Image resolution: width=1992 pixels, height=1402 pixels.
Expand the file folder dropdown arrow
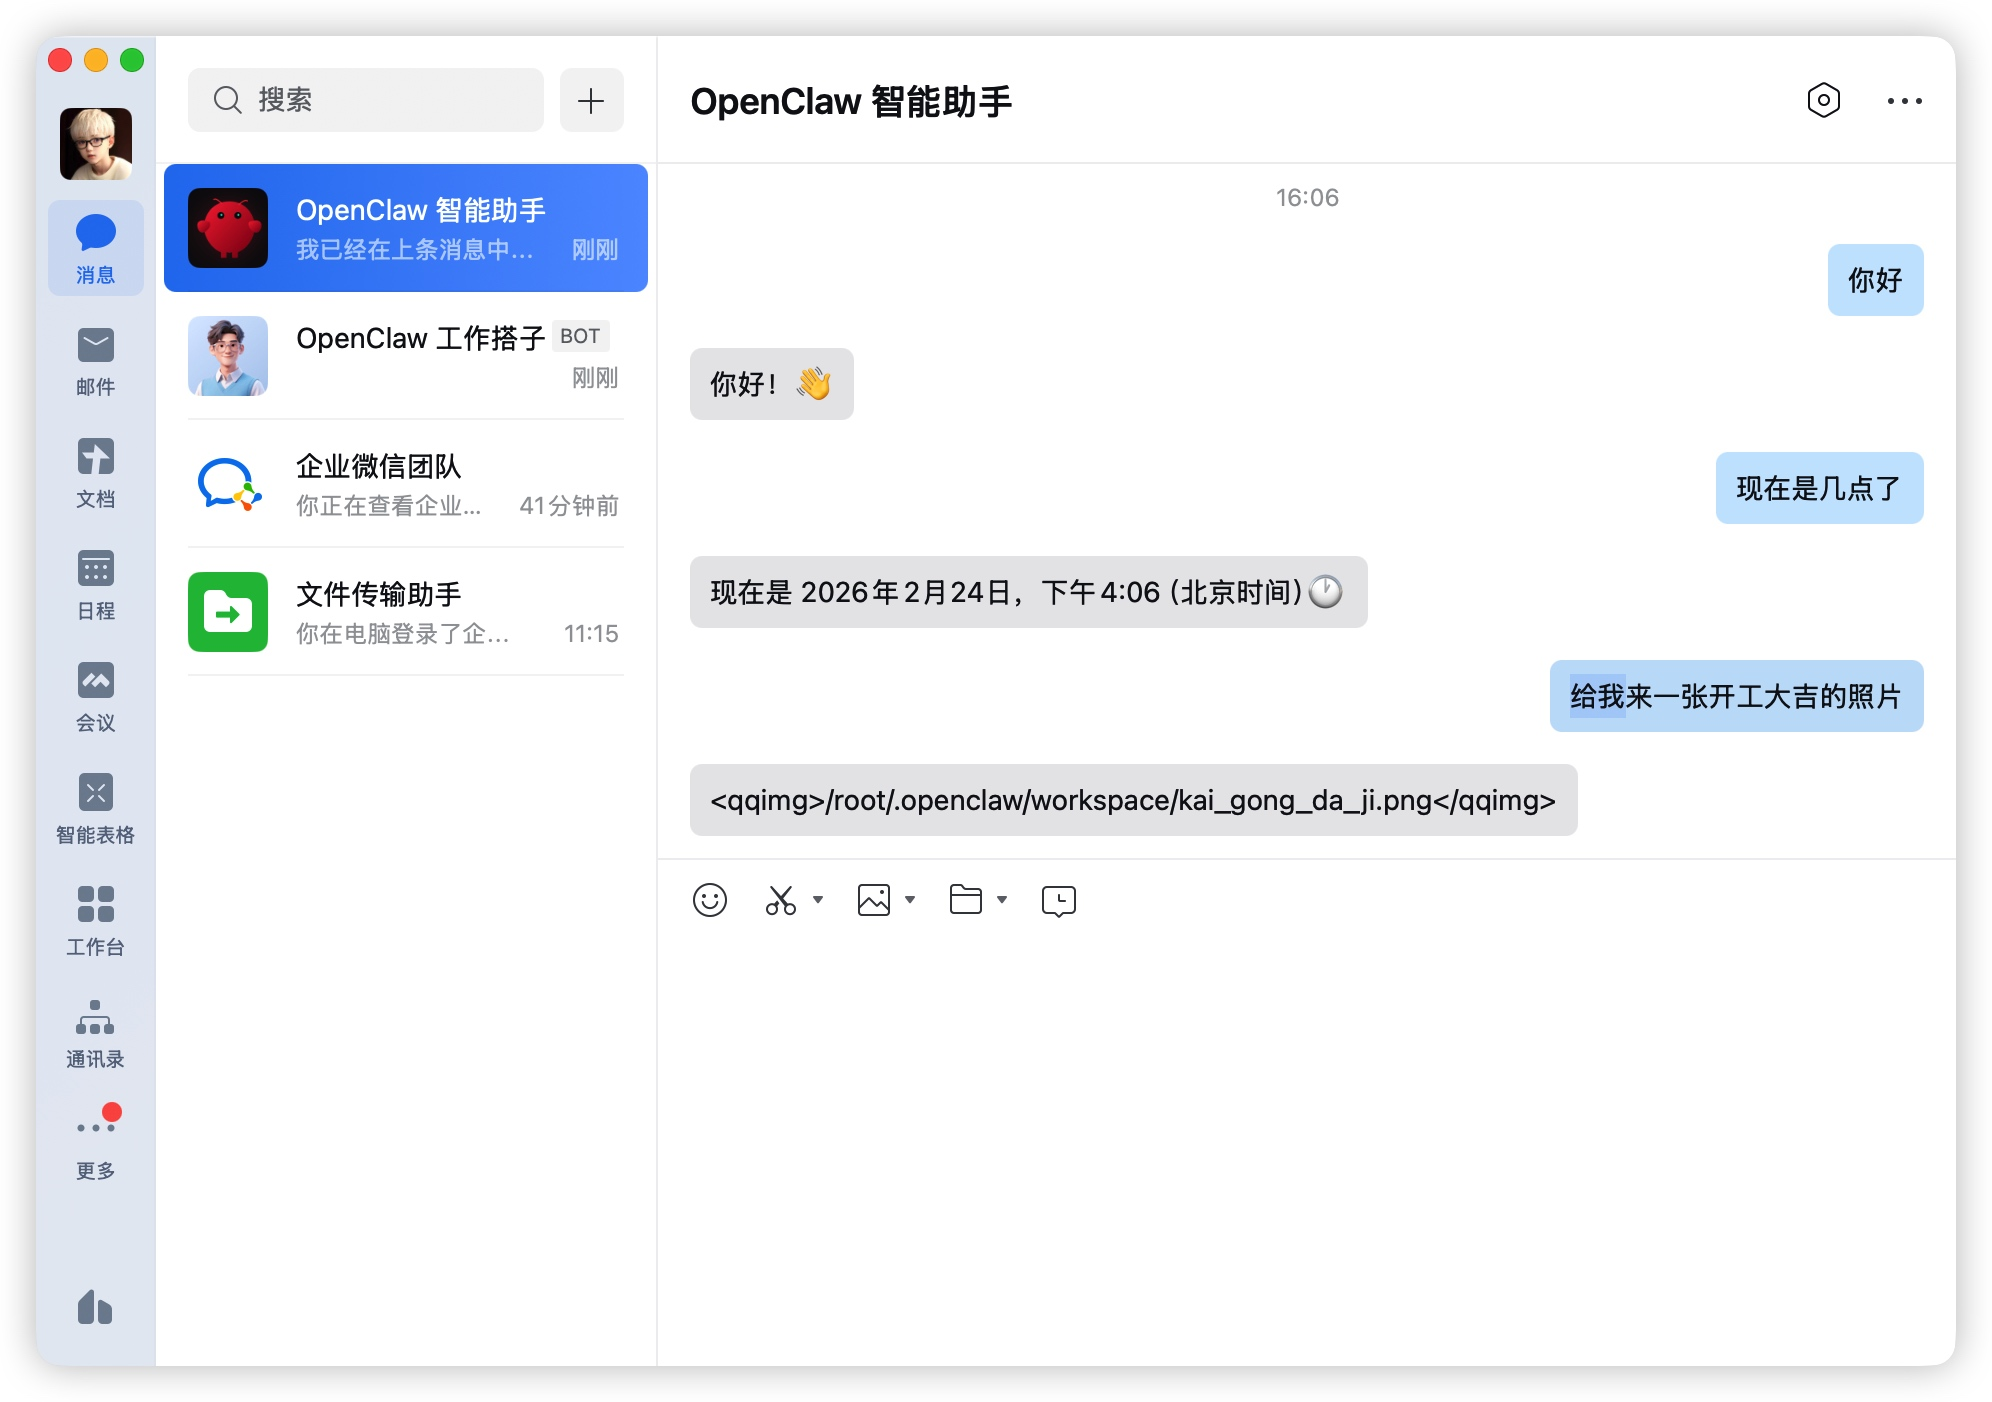(x=1002, y=900)
